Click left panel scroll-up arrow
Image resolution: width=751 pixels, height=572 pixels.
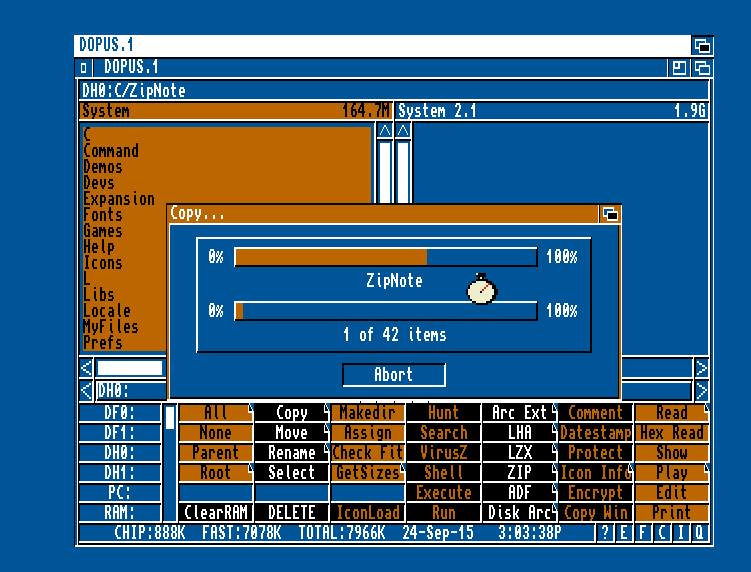(385, 130)
